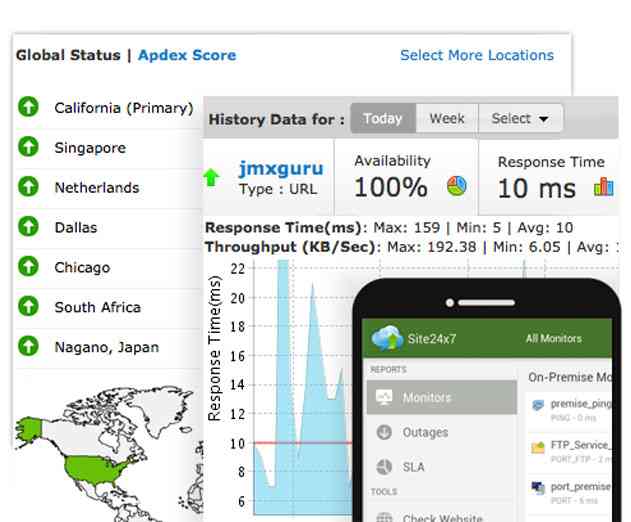The image size is (631, 522).
Task: Click the Singapore location row
Action: tap(109, 148)
